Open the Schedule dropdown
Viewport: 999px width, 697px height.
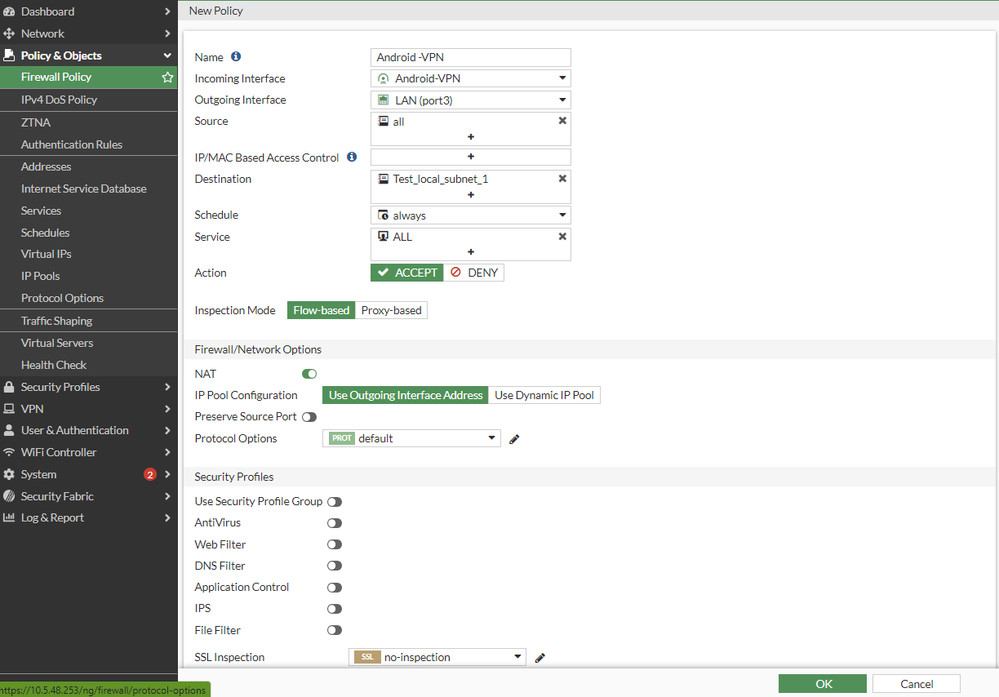point(470,215)
